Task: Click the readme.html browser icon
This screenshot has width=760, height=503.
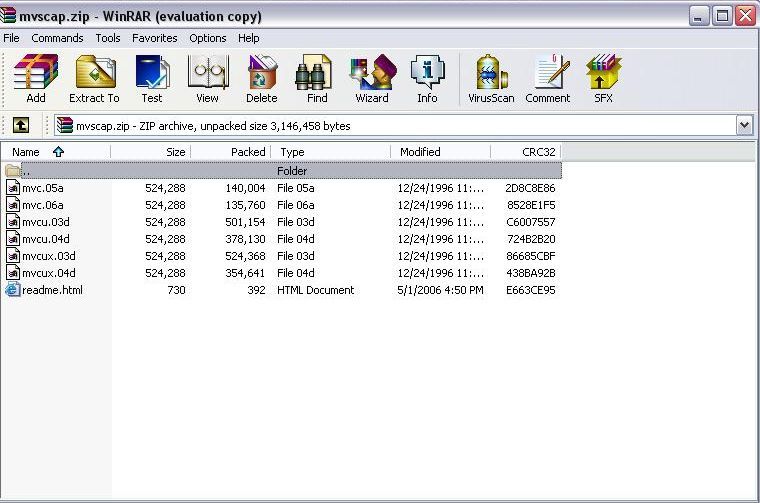Action: click(13, 290)
